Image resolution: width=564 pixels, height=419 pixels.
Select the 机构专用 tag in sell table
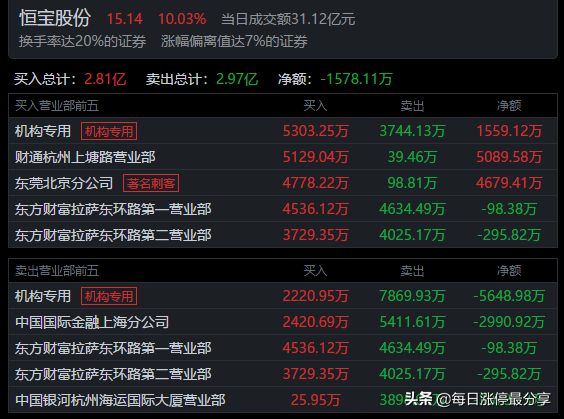pos(109,296)
